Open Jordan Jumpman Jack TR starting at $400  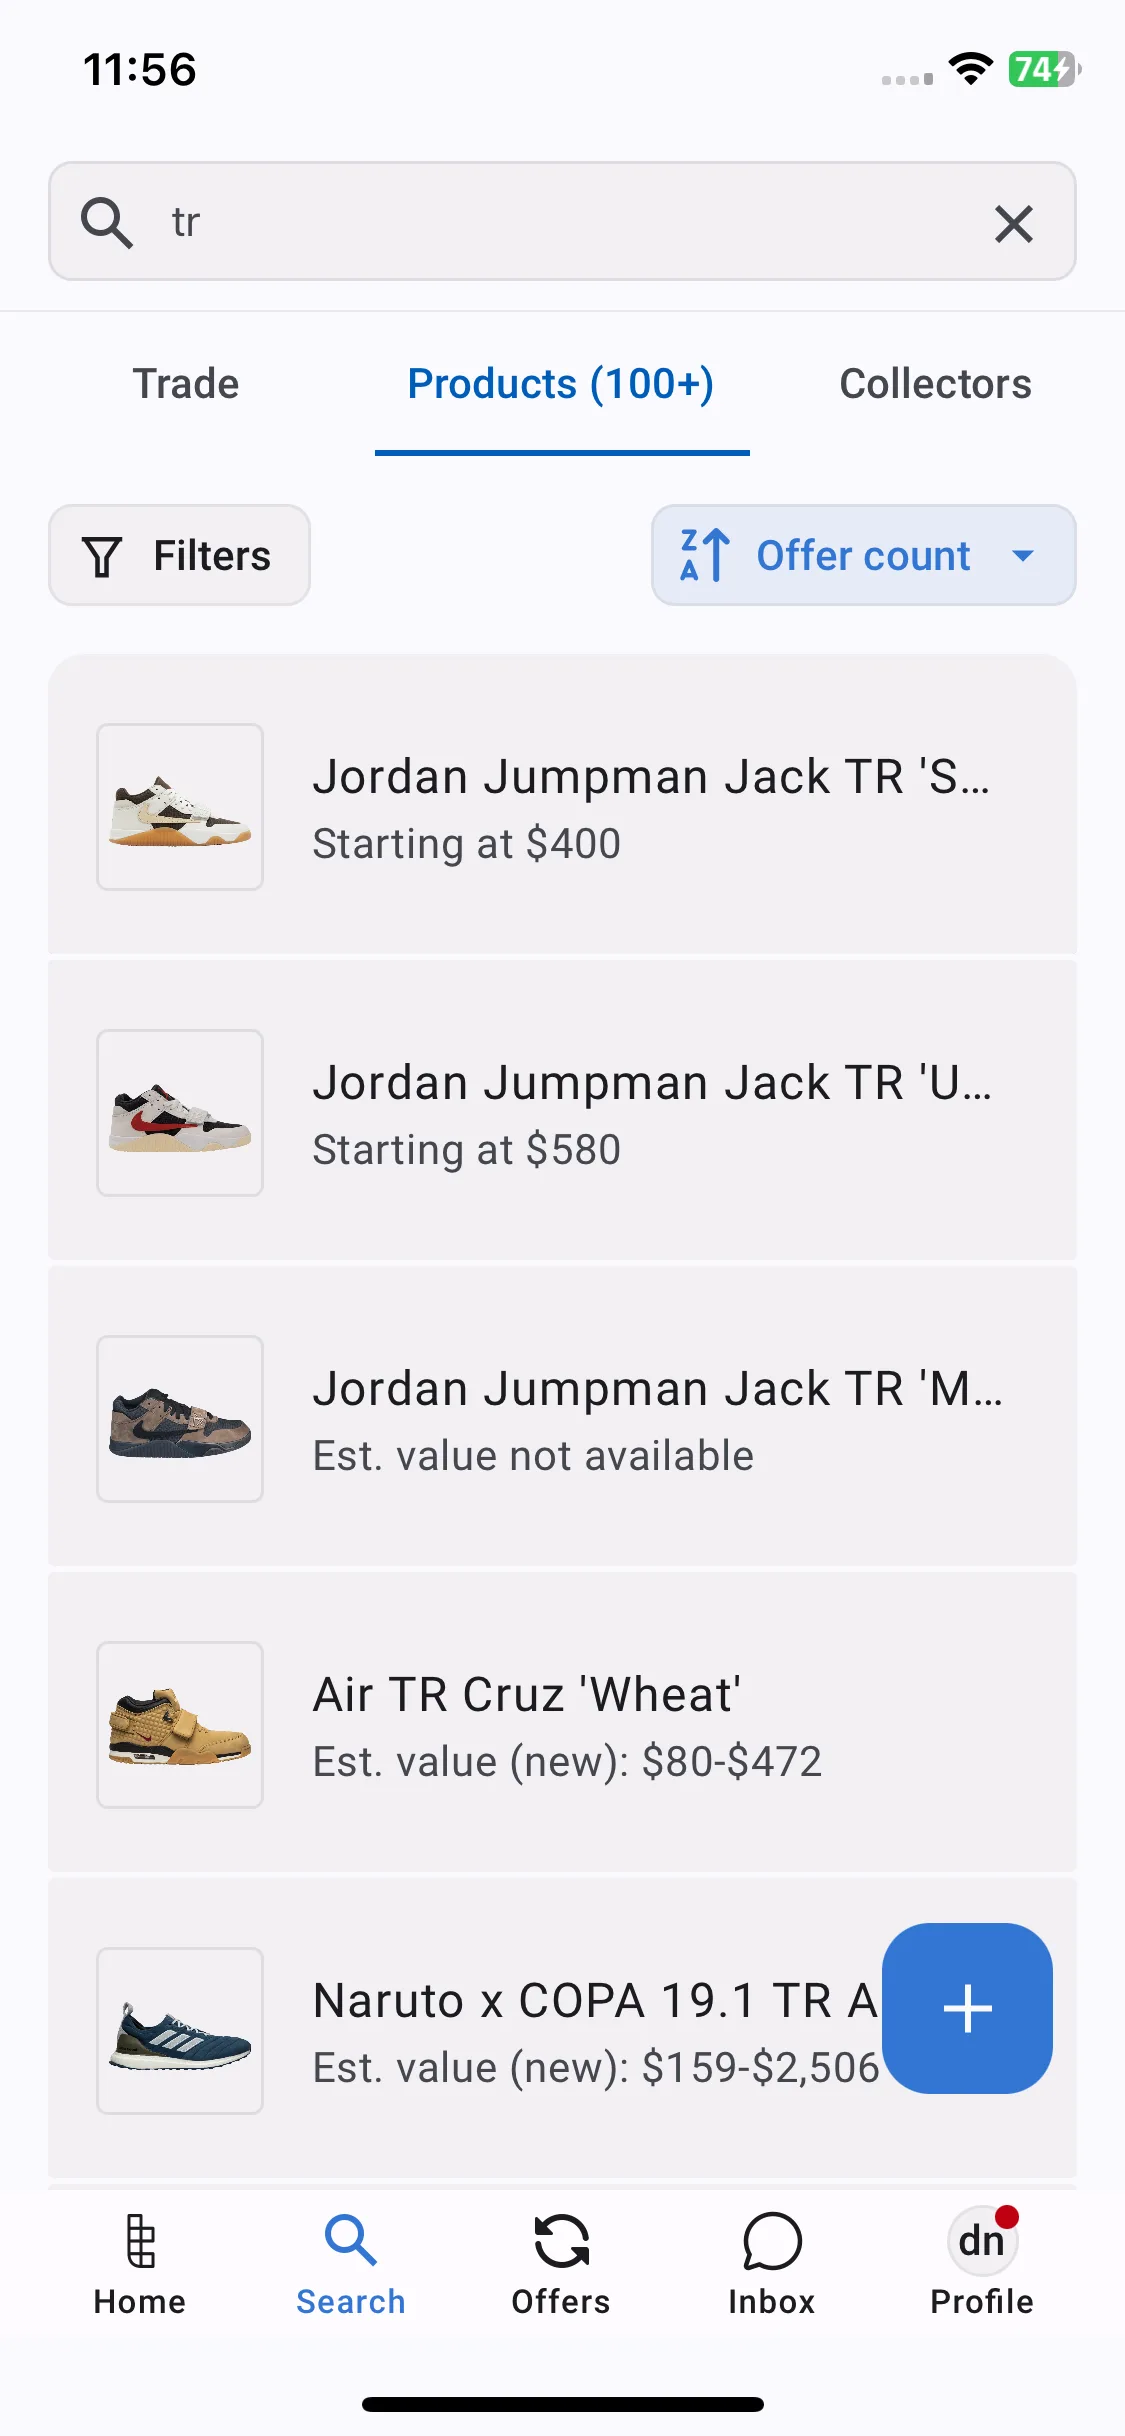click(x=562, y=806)
